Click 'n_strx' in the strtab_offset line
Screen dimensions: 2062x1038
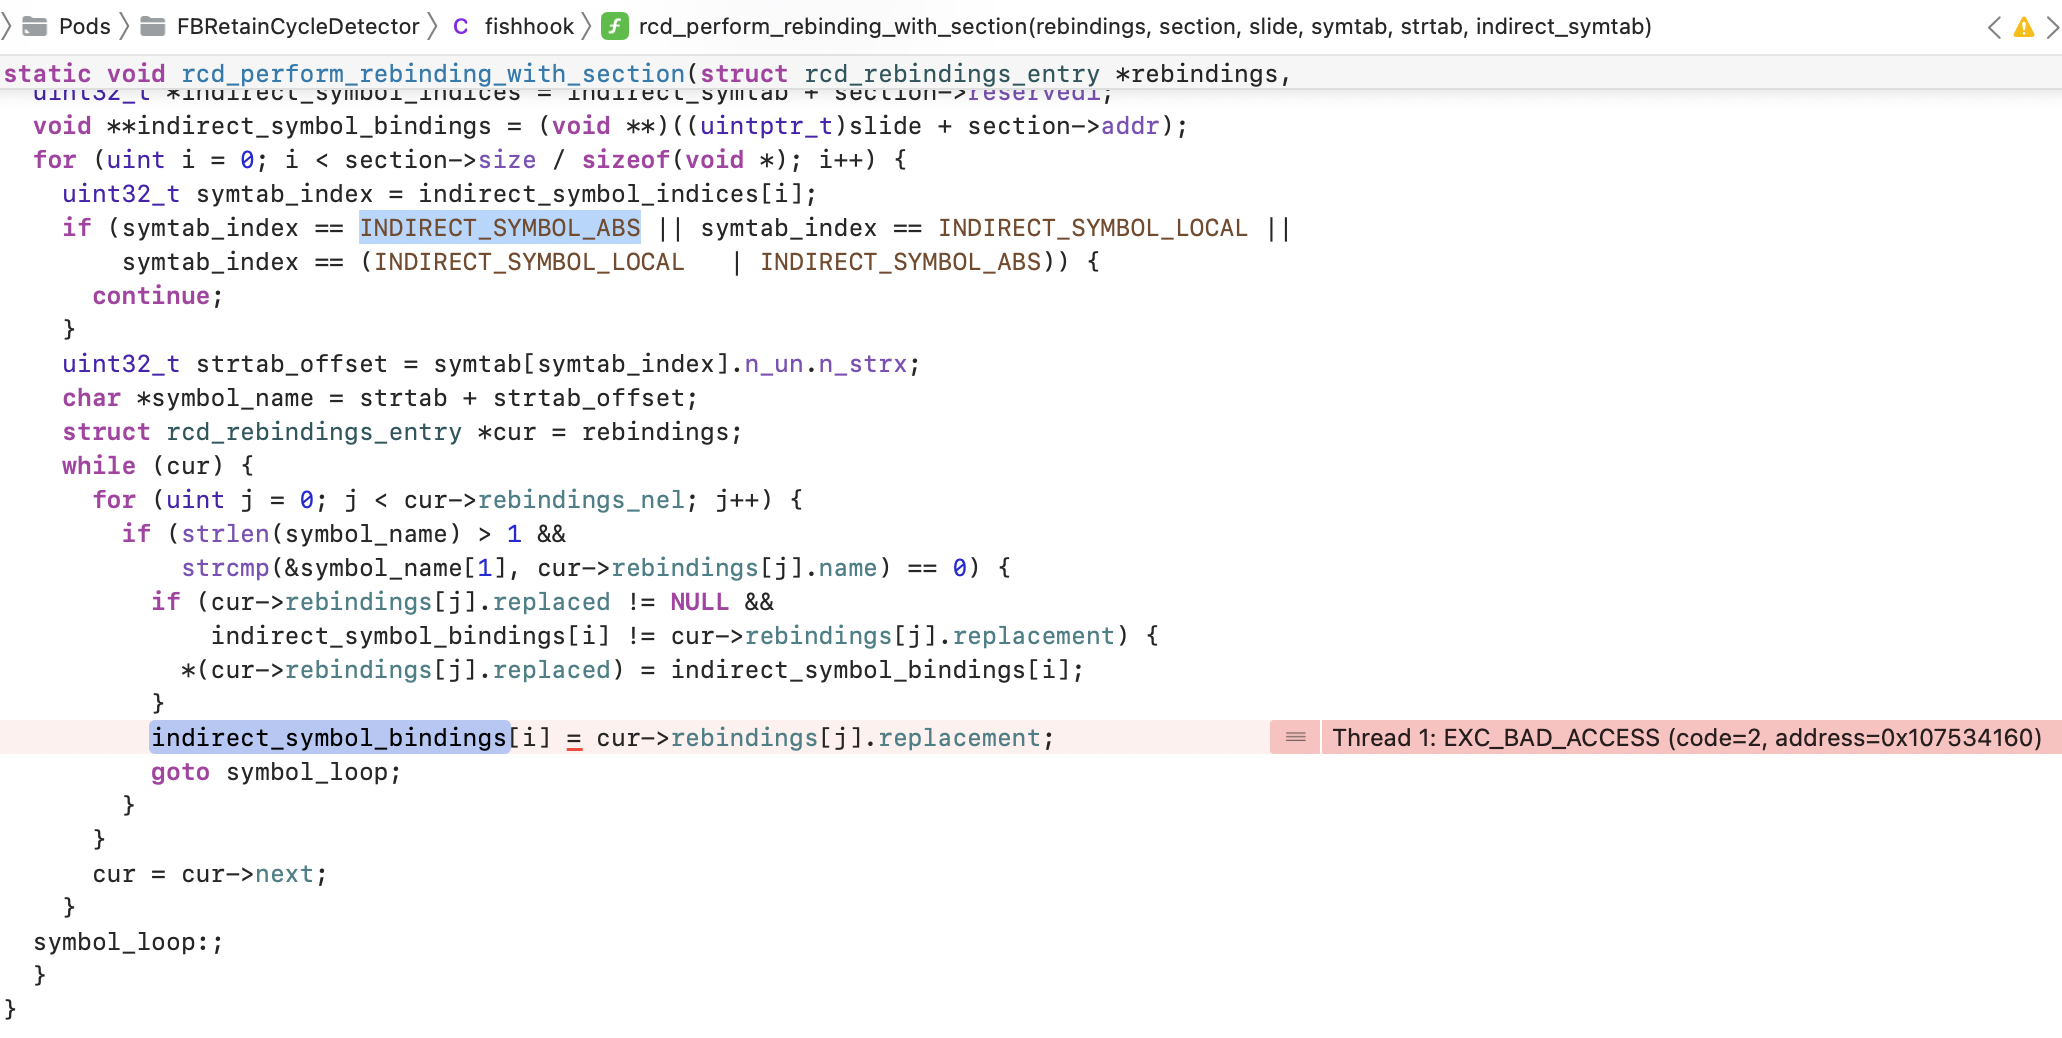pos(863,364)
